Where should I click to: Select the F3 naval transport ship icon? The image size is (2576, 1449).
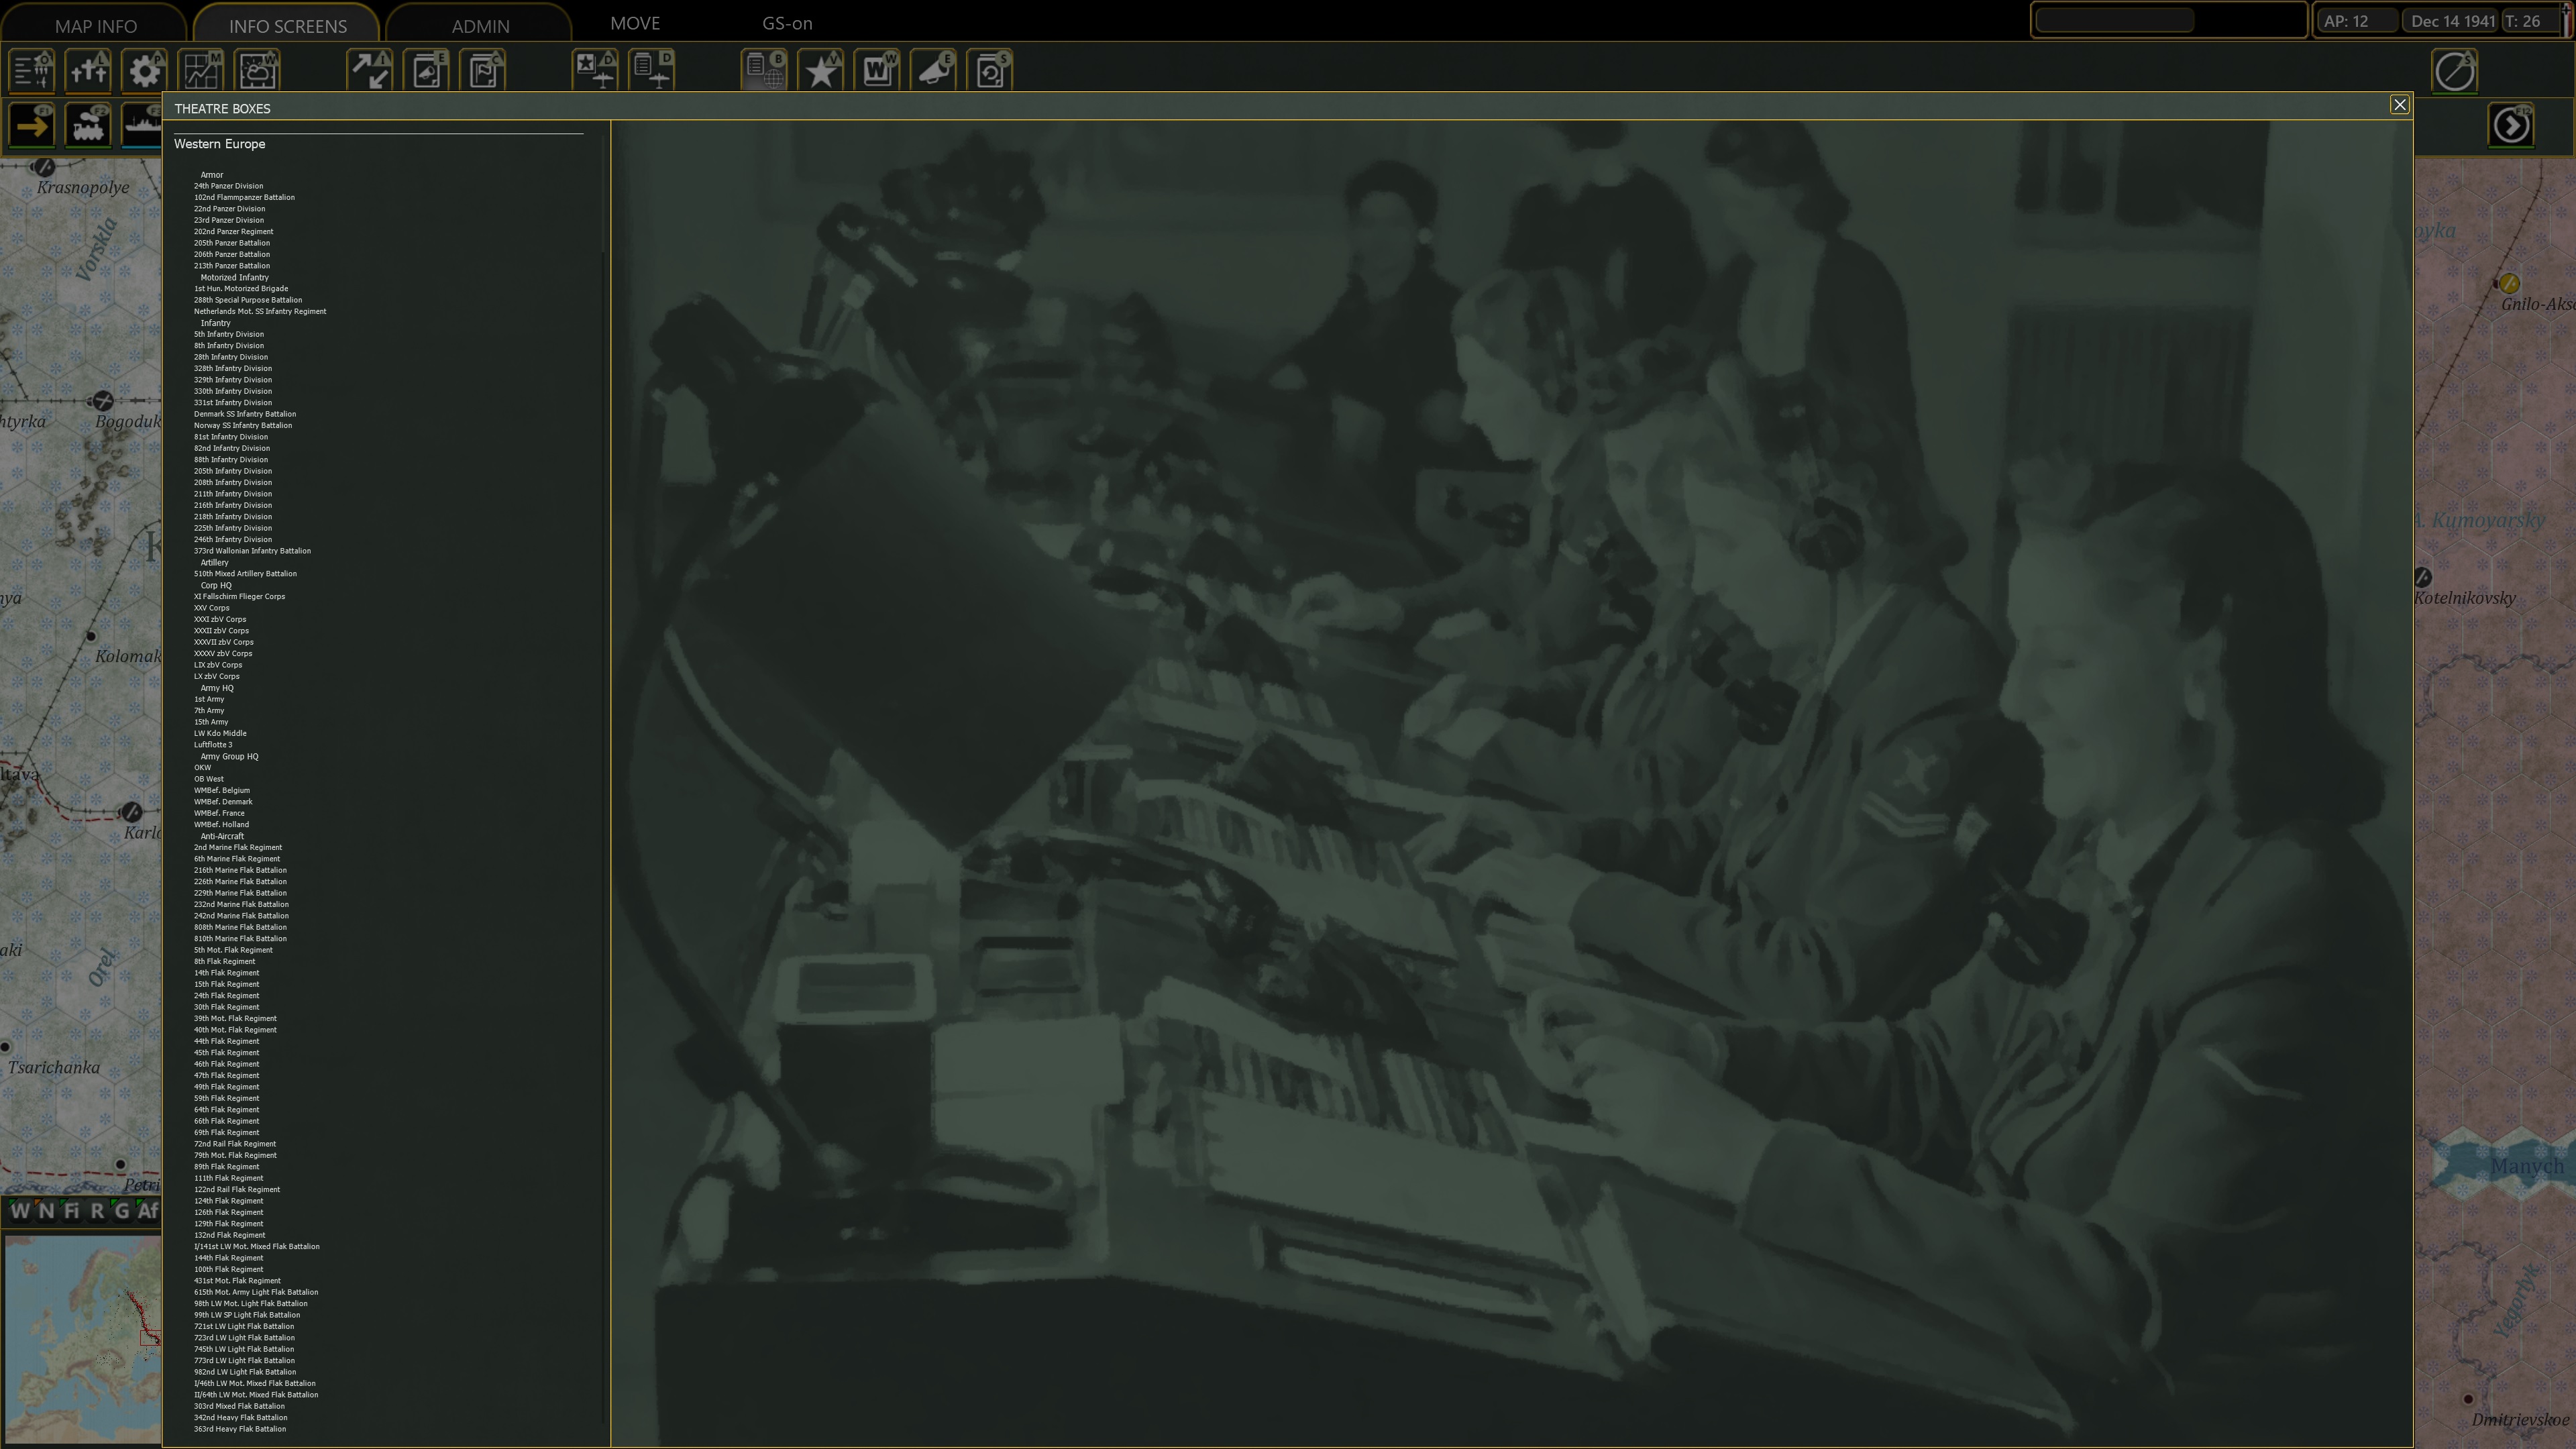(142, 125)
